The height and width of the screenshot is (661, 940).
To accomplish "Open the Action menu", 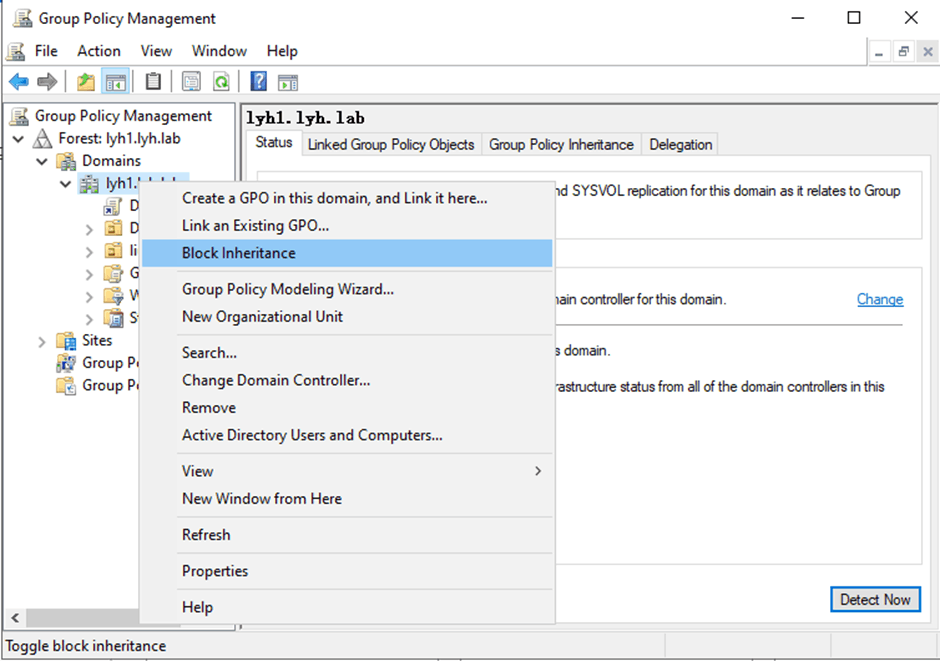I will pyautogui.click(x=99, y=51).
